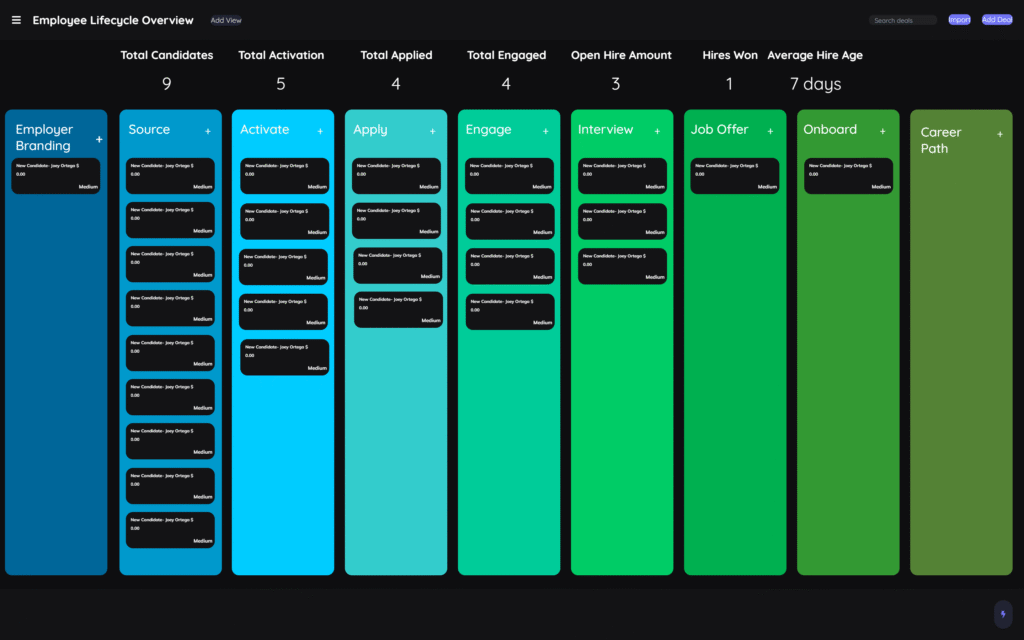The width and height of the screenshot is (1024, 640).
Task: Open the candidate card in Job Offer column
Action: (735, 175)
